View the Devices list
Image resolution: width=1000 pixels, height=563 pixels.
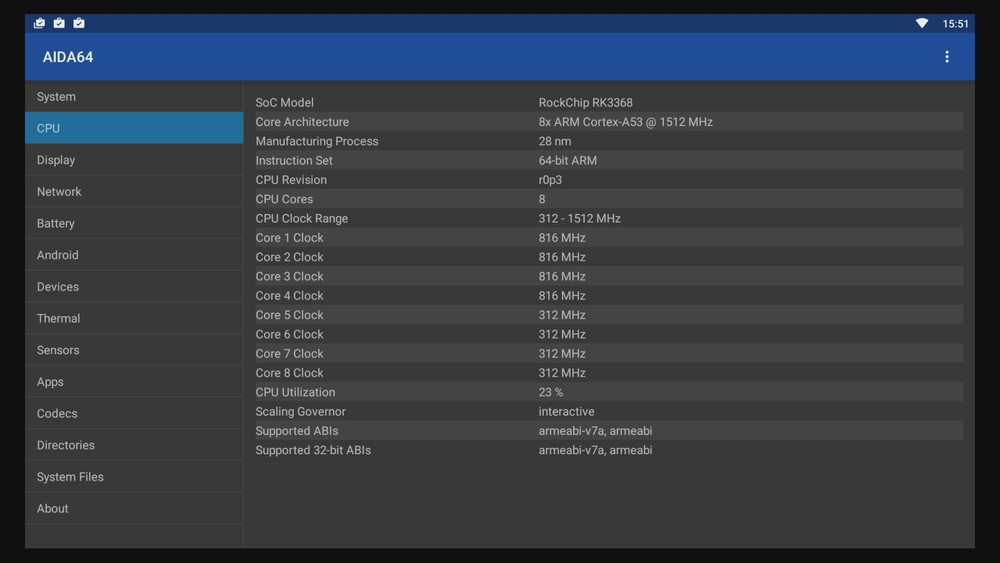coord(133,287)
